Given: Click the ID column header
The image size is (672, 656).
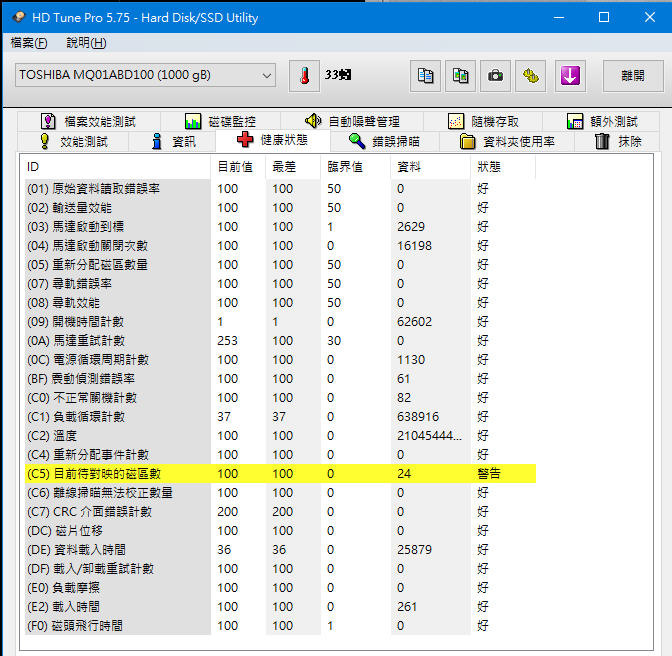Looking at the screenshot, I should coord(116,167).
